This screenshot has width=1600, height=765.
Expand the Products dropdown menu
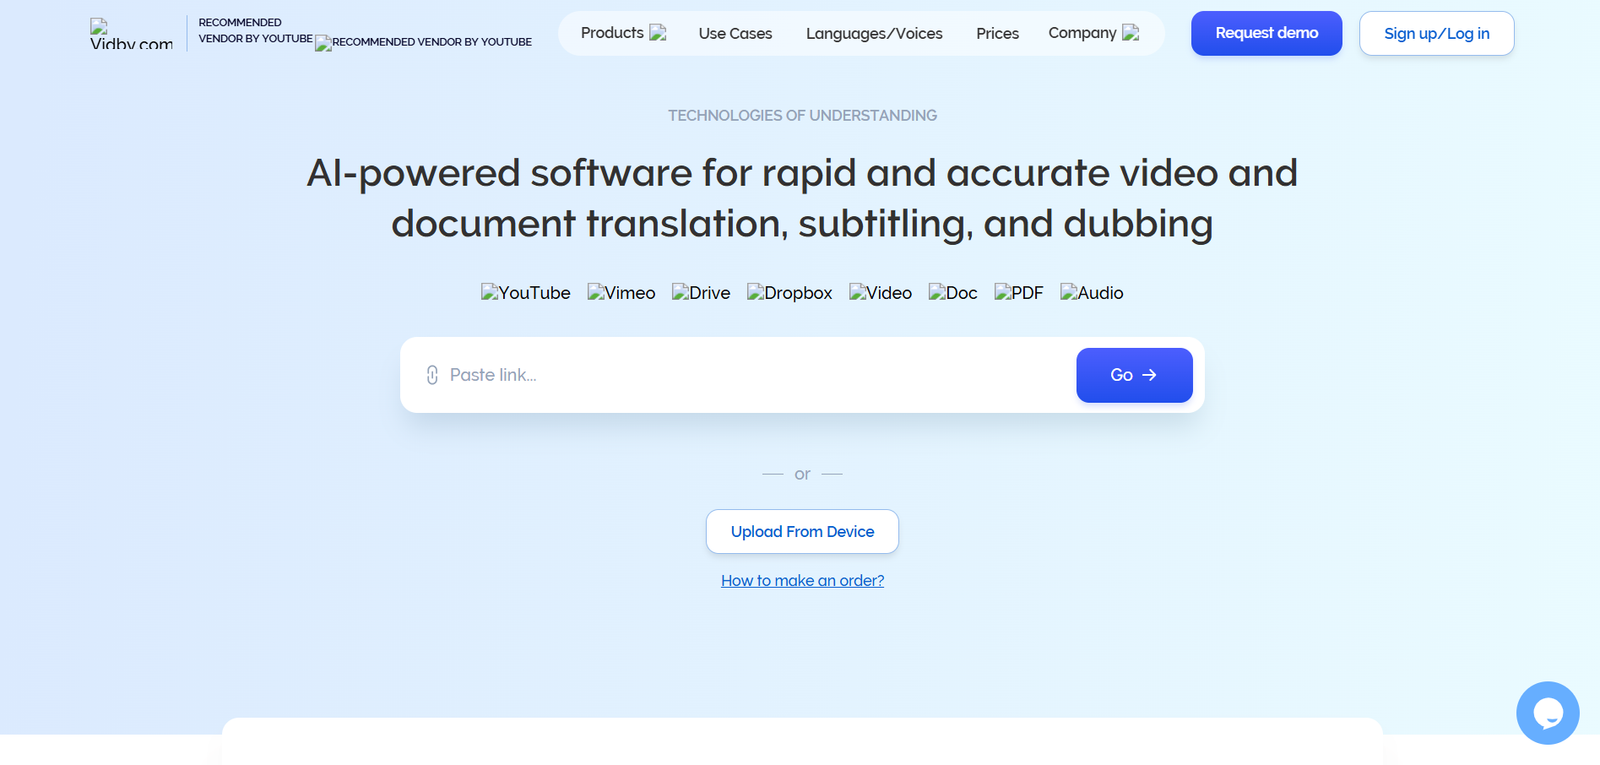pos(623,33)
